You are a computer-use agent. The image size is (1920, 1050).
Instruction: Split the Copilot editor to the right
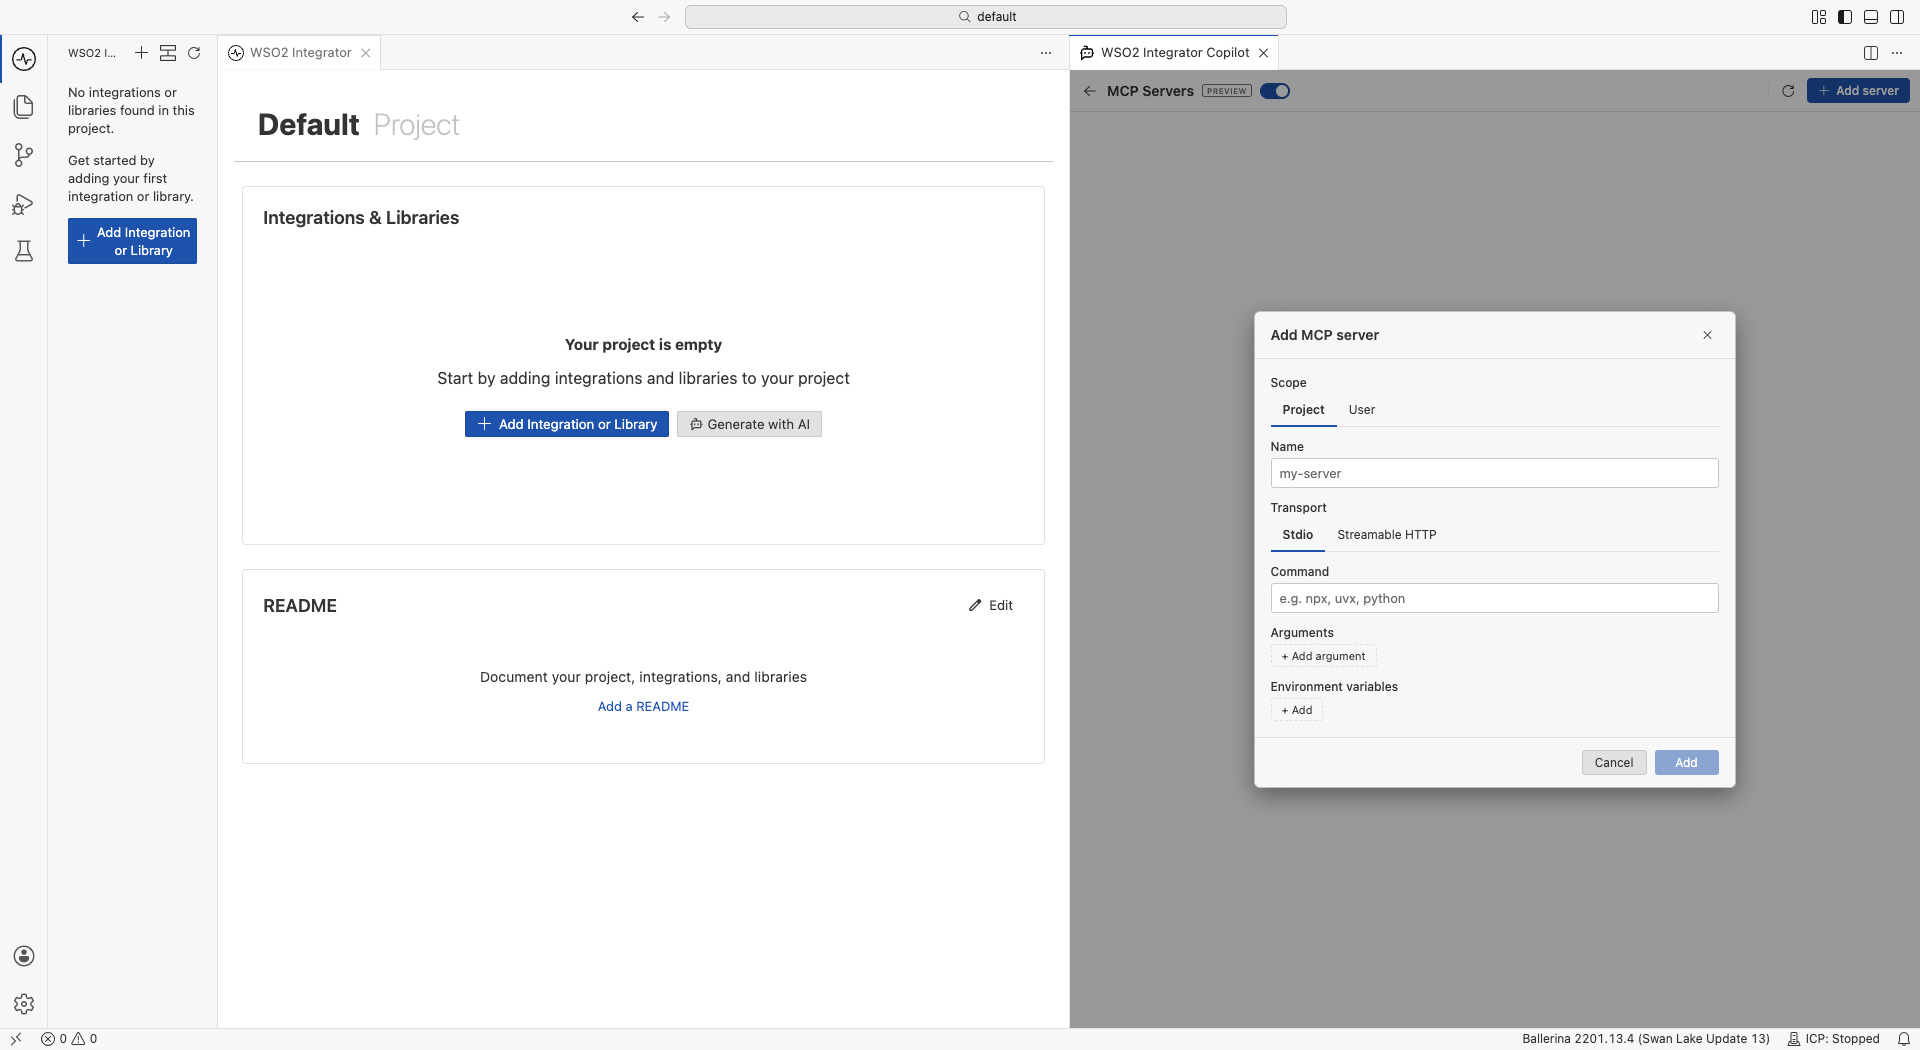(1871, 53)
